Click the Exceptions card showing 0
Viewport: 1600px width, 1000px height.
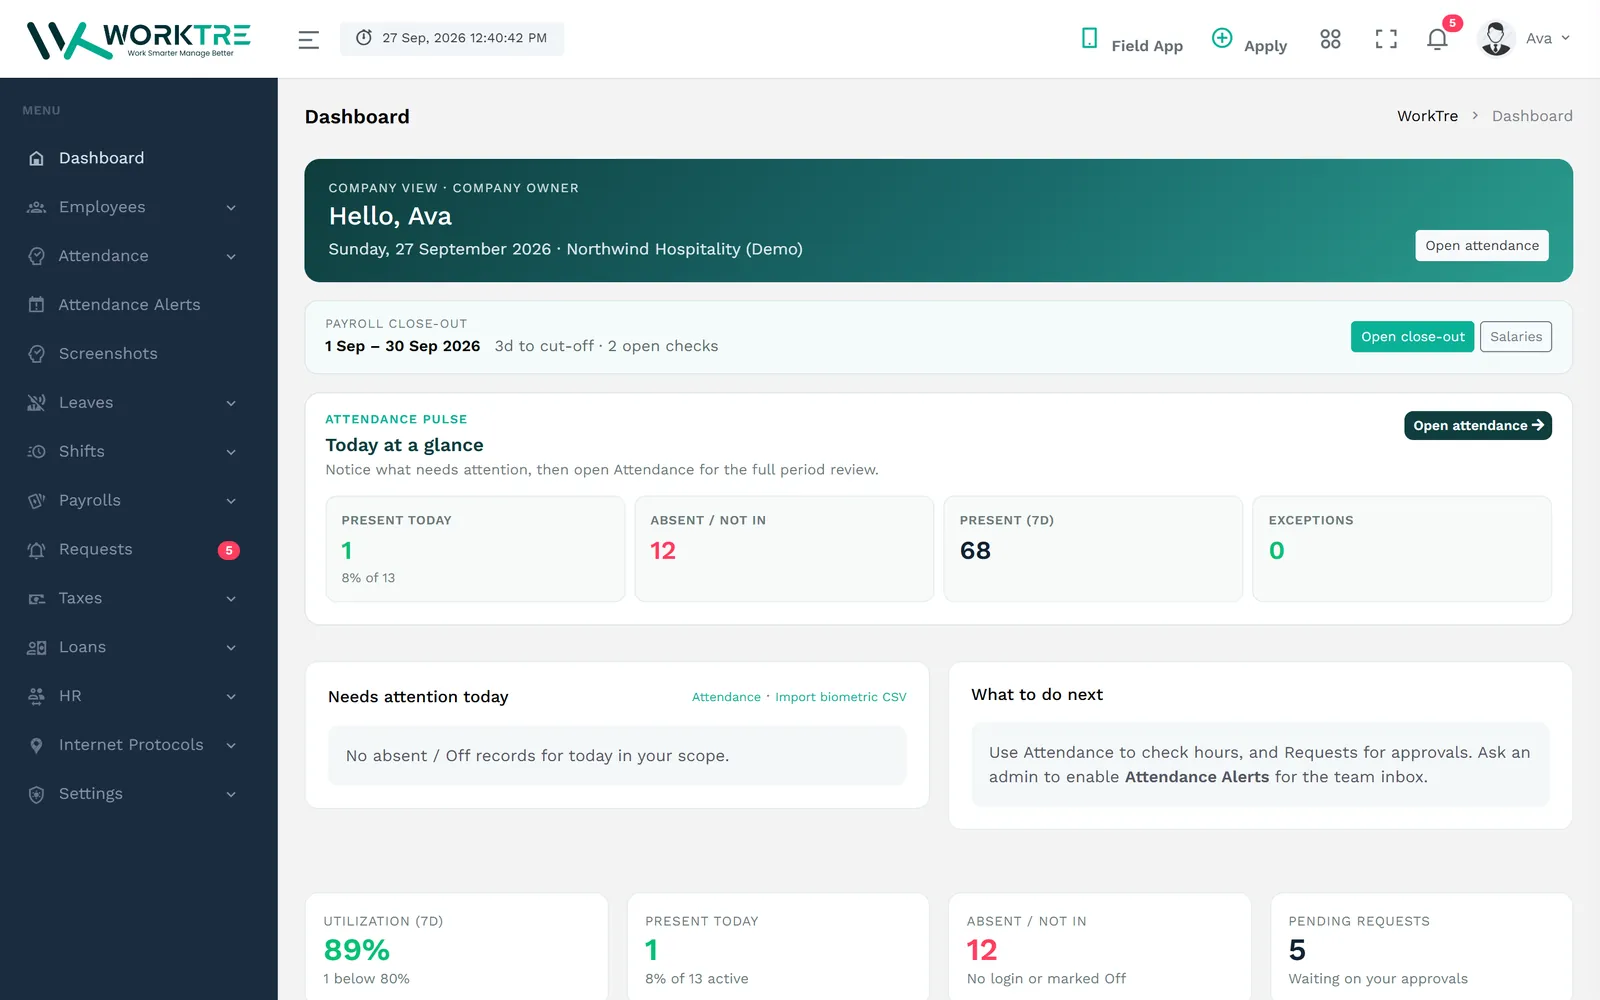[1402, 549]
